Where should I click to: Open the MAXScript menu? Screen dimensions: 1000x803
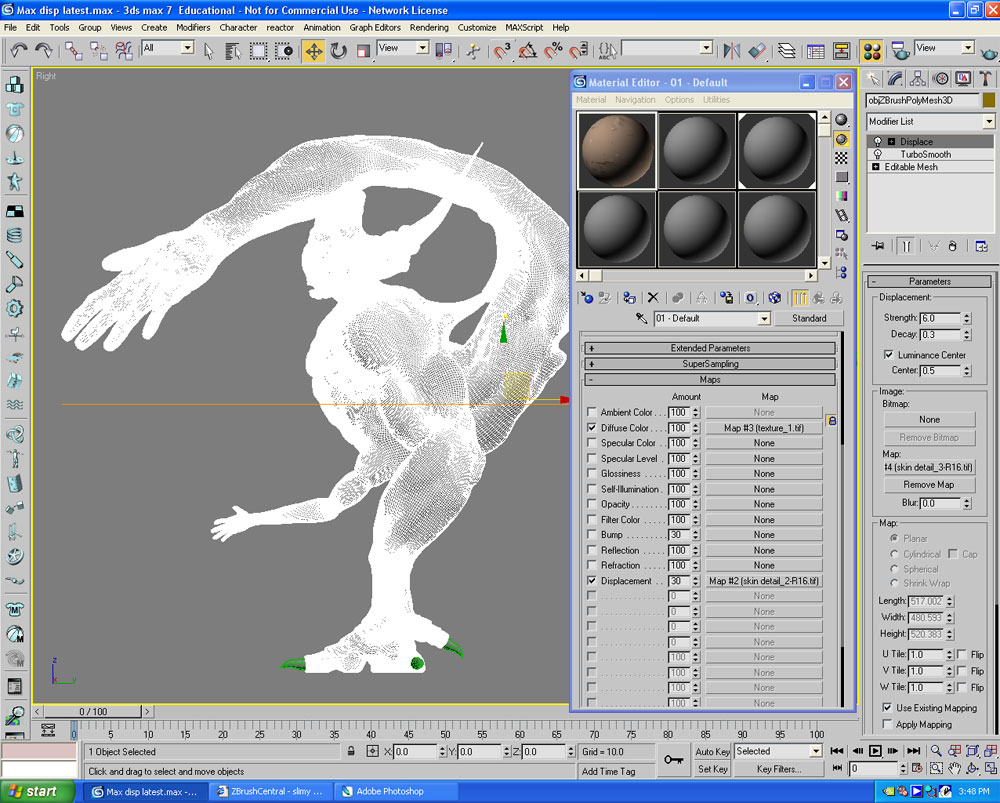click(x=524, y=27)
